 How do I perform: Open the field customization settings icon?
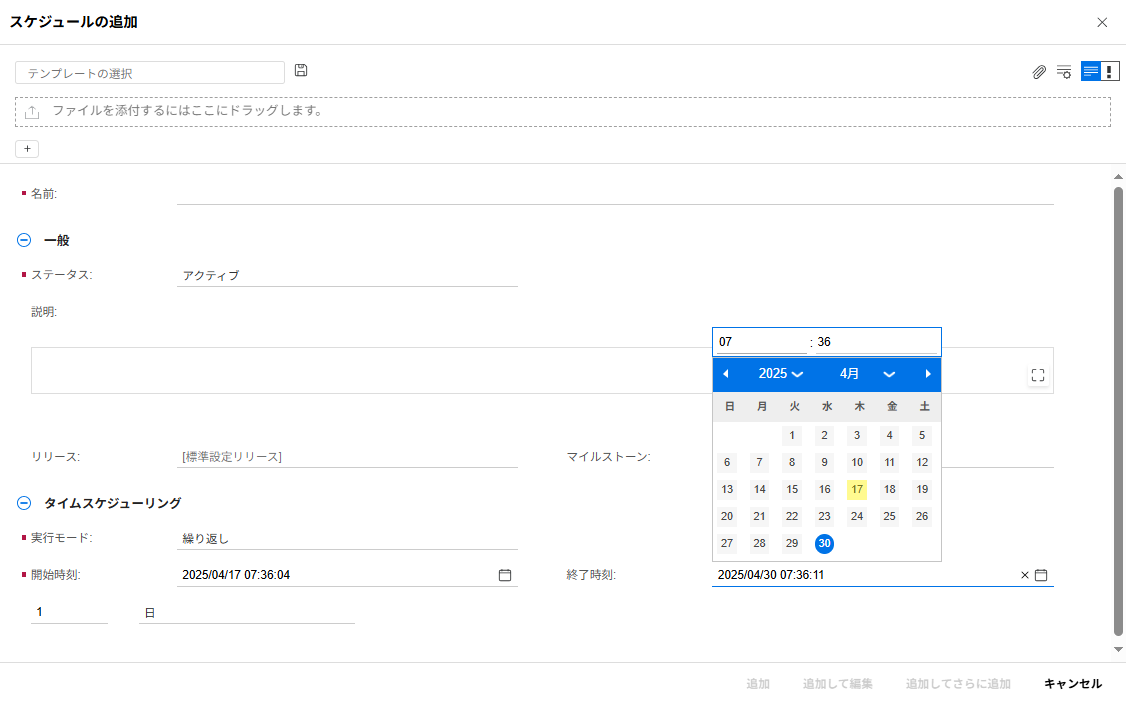pyautogui.click(x=1064, y=72)
